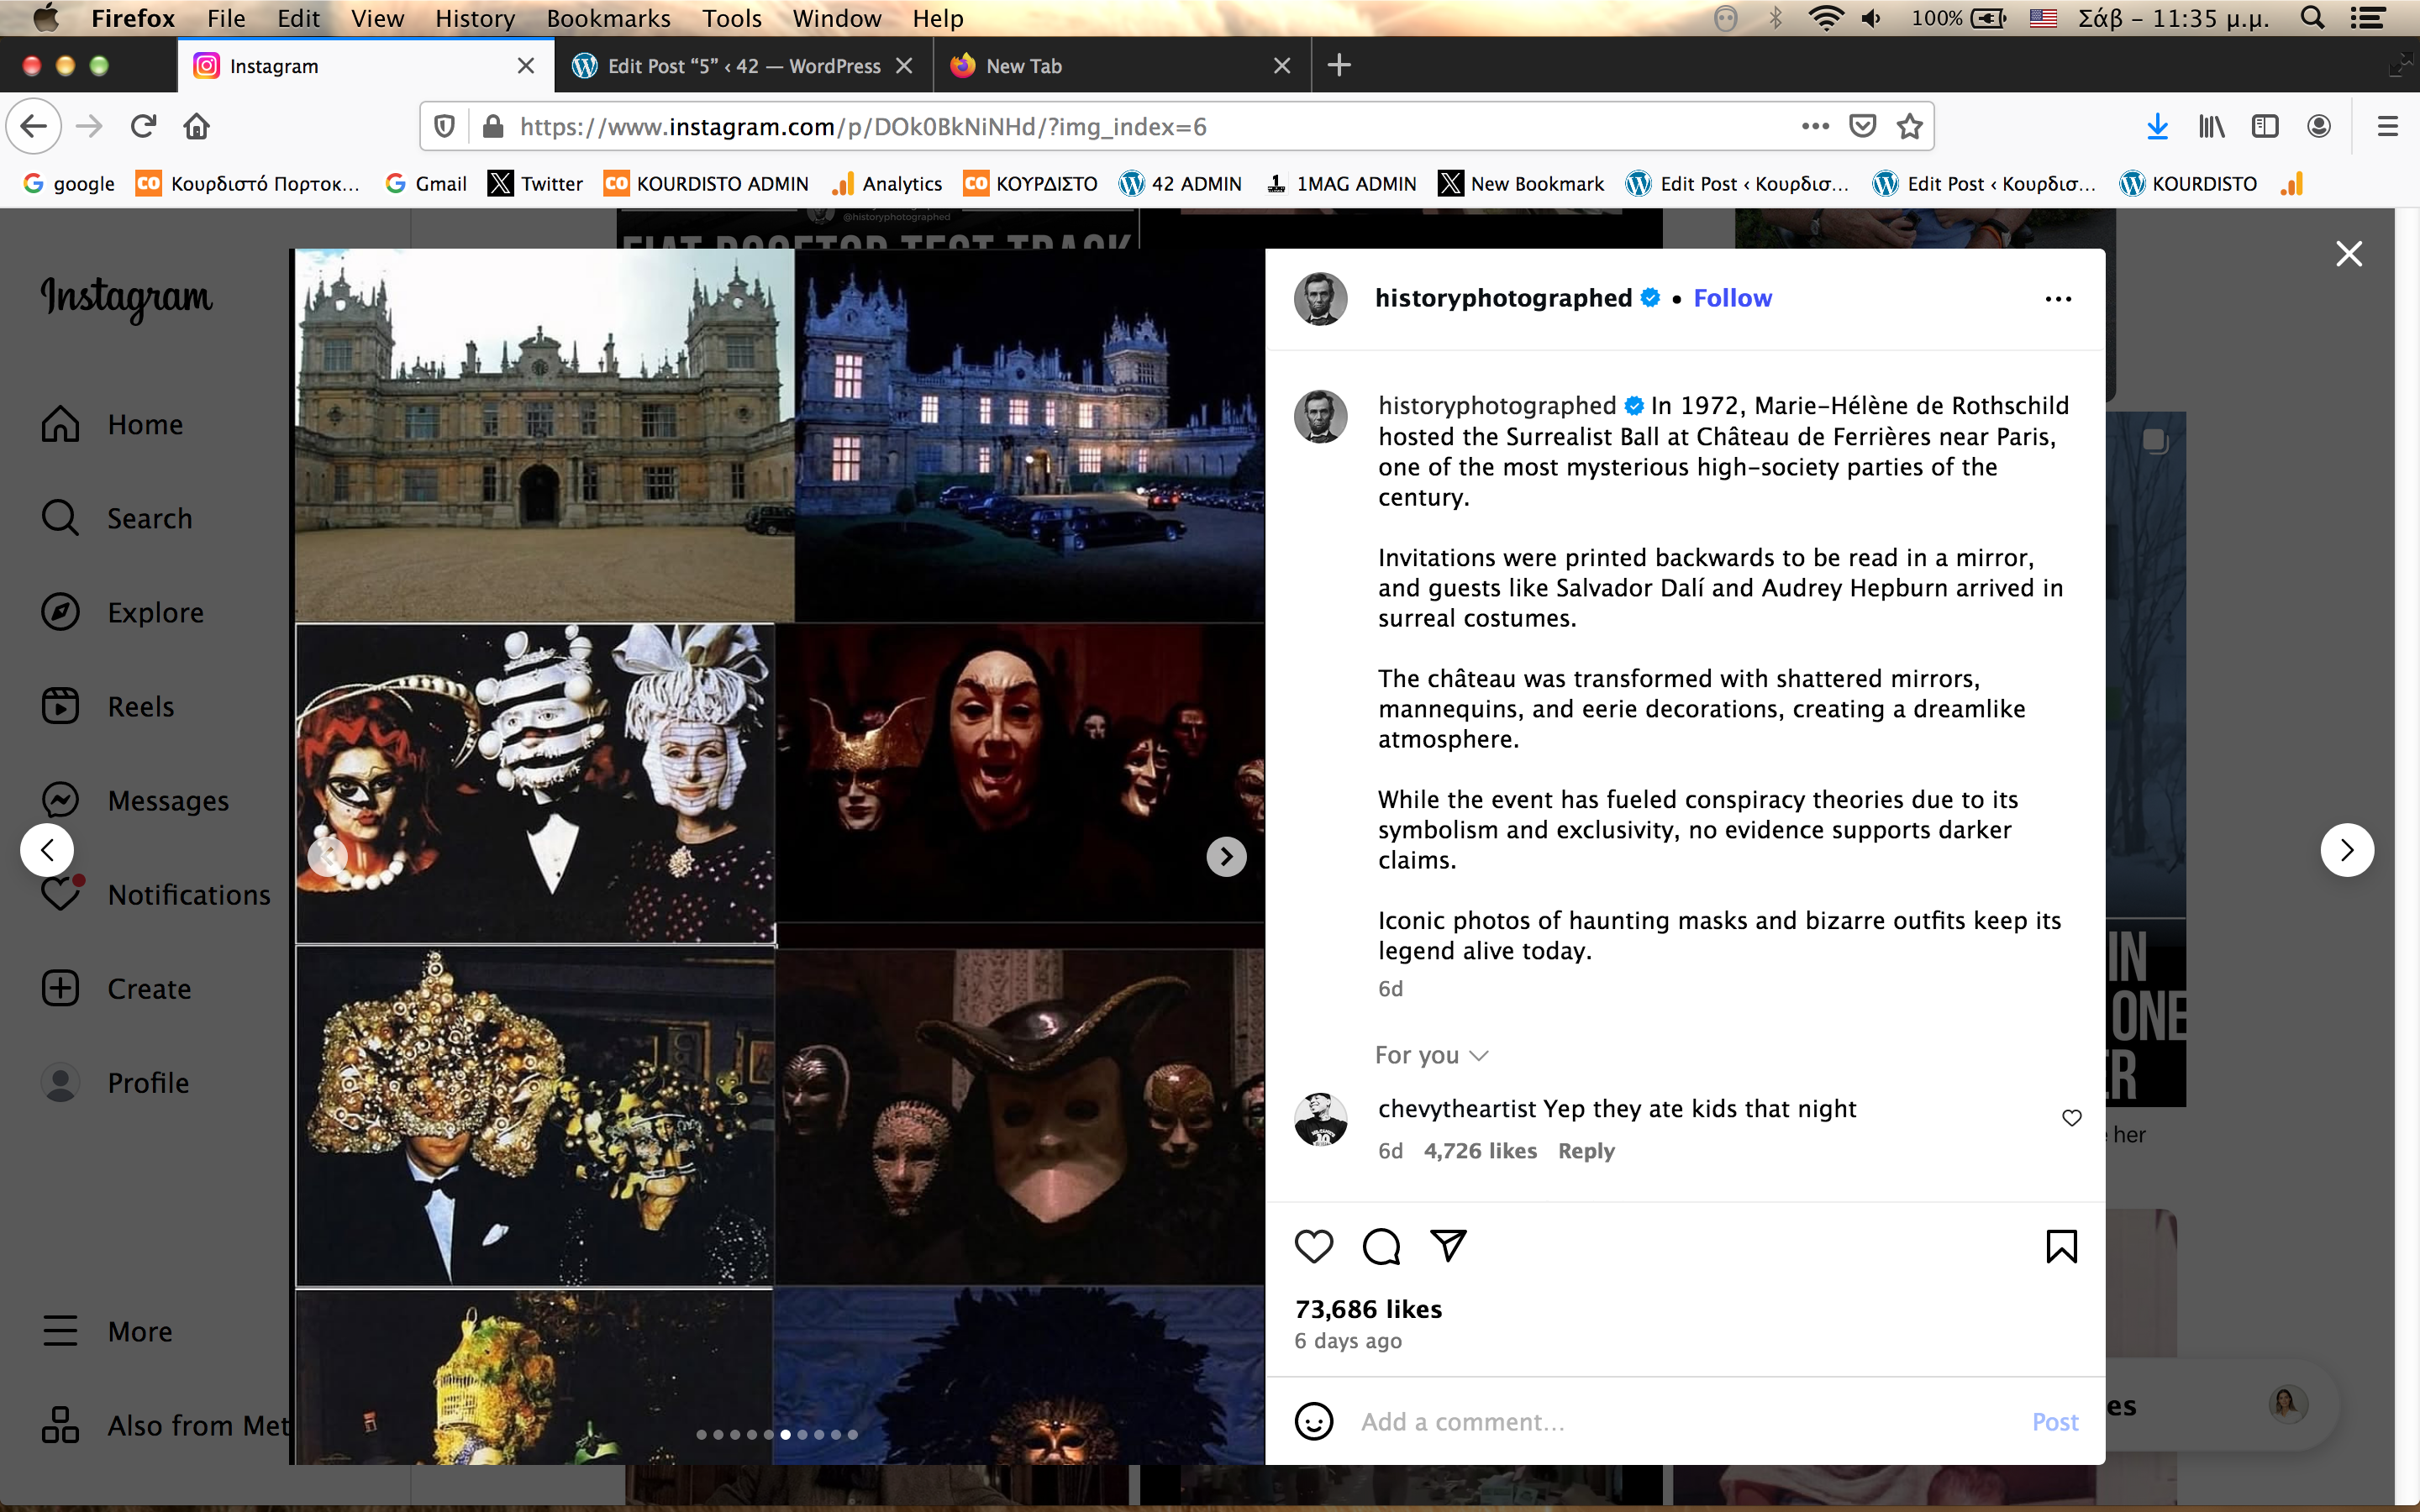Open post options three-dot menu

click(2058, 299)
